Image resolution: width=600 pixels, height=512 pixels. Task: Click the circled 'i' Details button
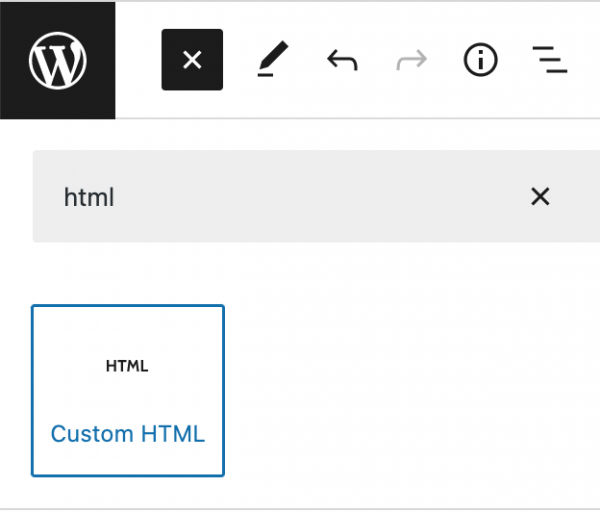[480, 60]
